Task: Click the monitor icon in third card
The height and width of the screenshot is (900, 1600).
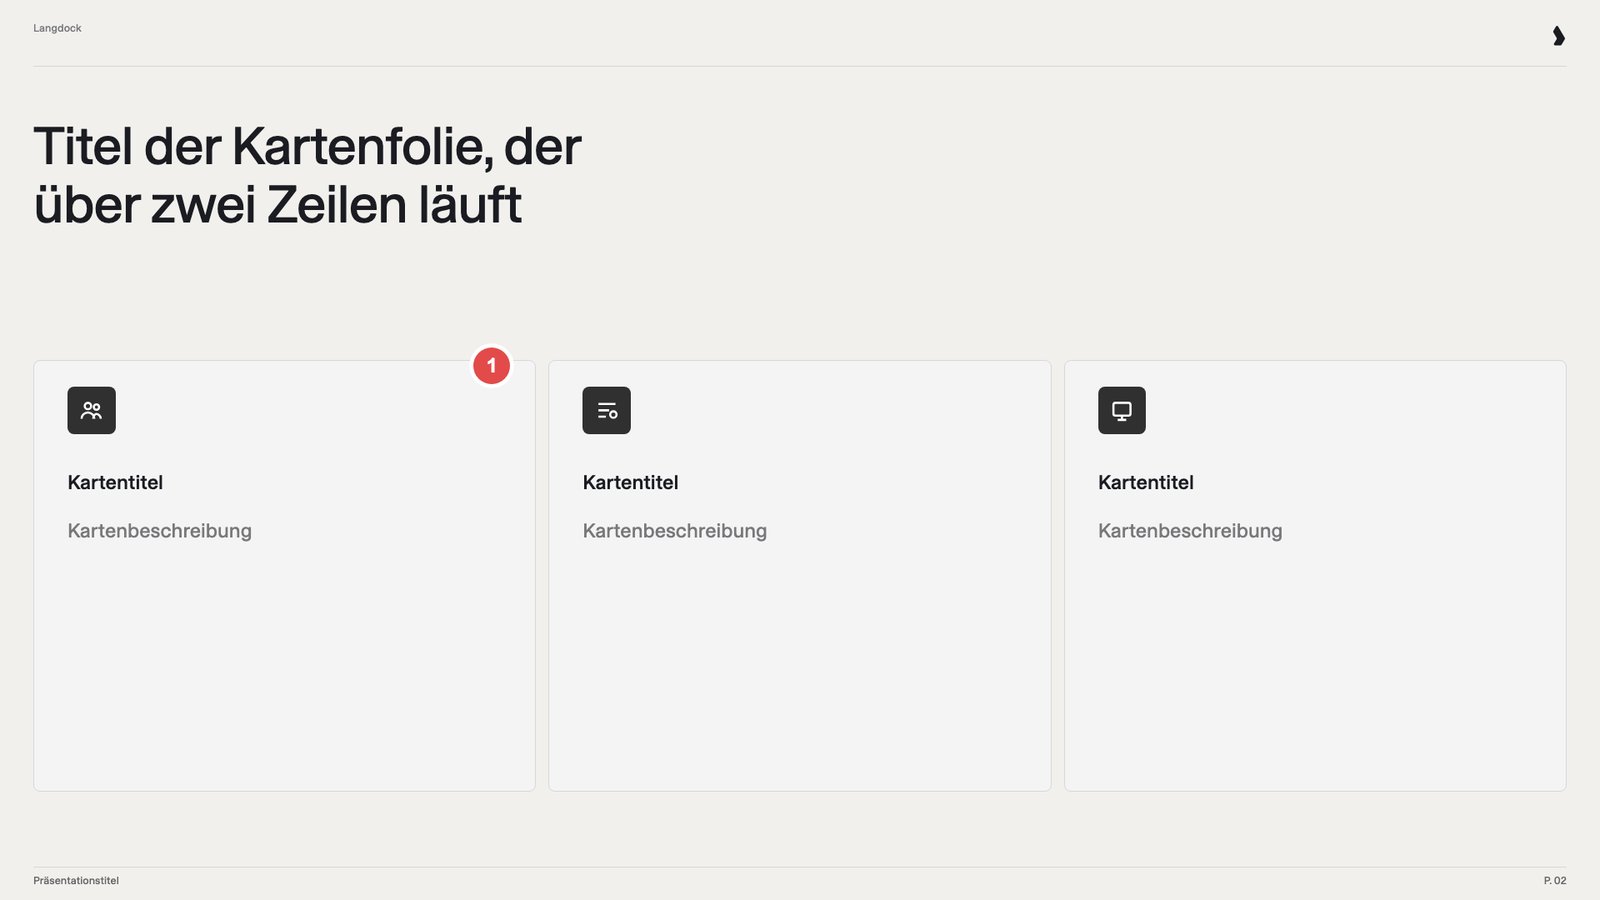Action: [1122, 410]
